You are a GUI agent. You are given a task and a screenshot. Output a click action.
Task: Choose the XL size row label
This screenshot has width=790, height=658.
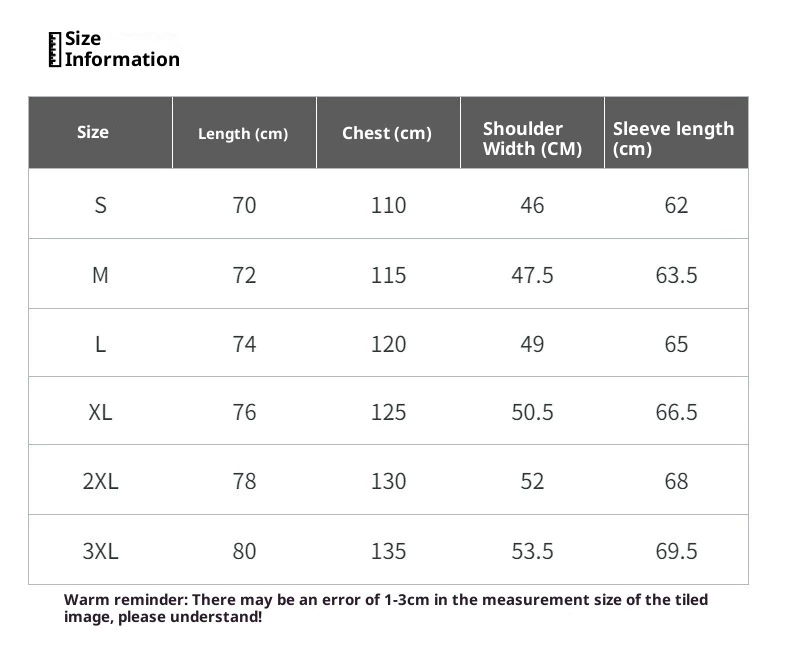pos(100,412)
